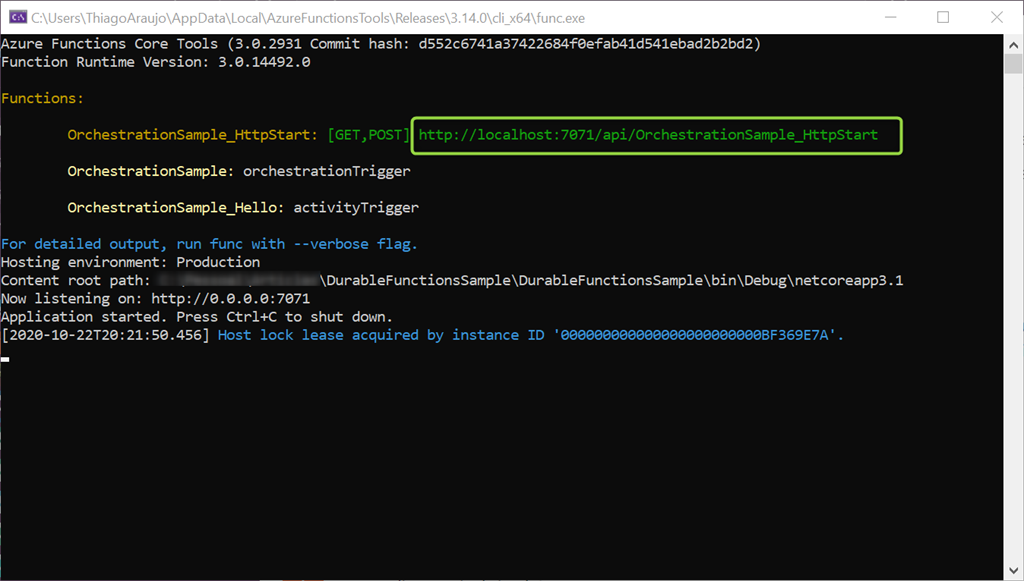
Task: Select the [GET,POST] methods text
Action: (x=369, y=134)
